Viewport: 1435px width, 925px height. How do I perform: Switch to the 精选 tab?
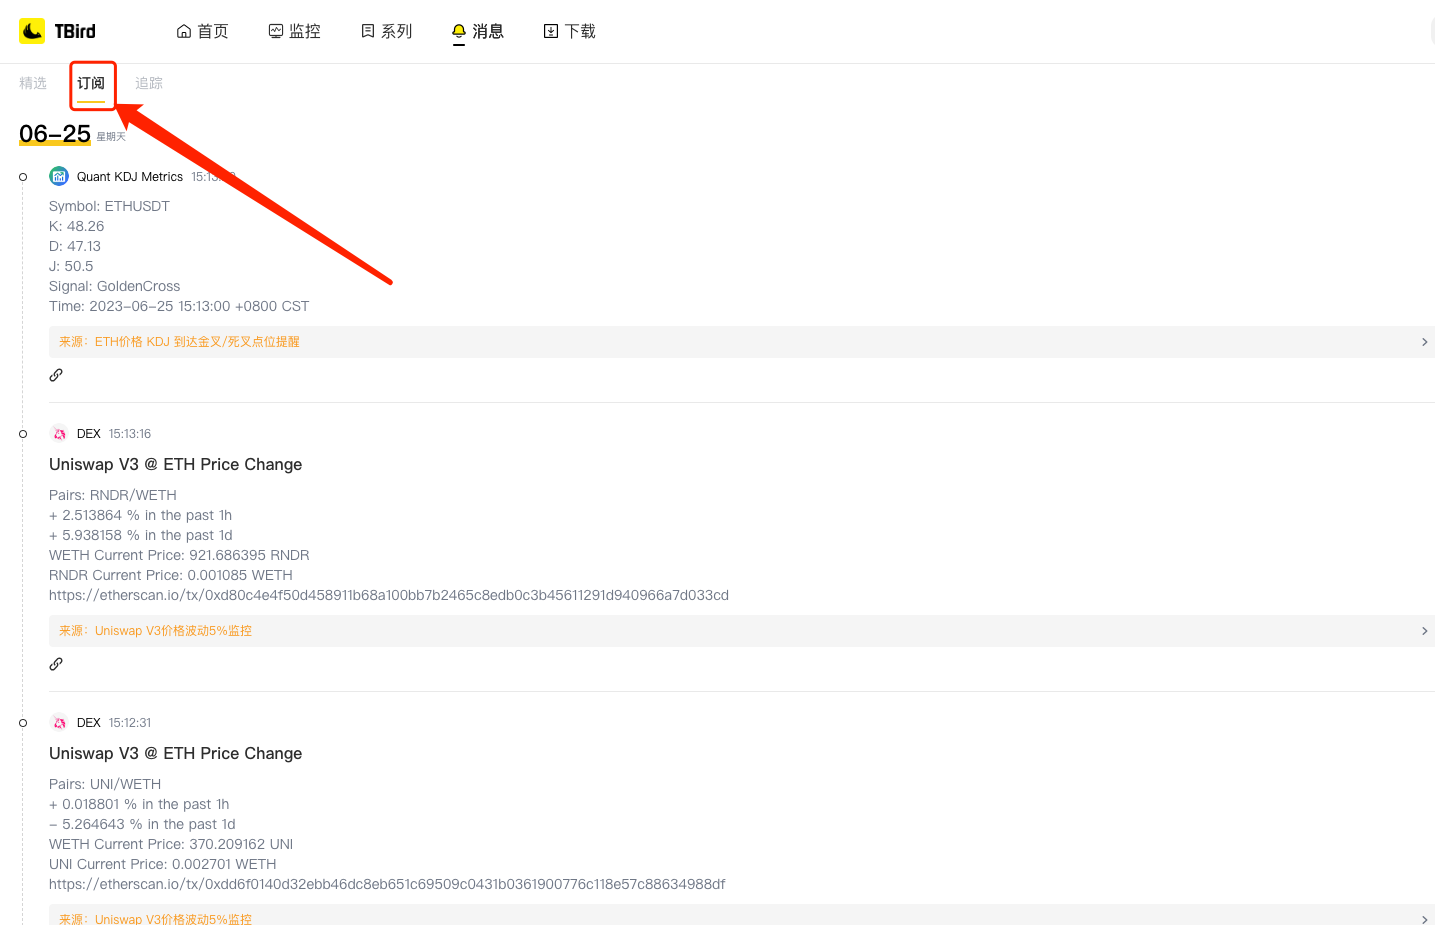point(33,83)
